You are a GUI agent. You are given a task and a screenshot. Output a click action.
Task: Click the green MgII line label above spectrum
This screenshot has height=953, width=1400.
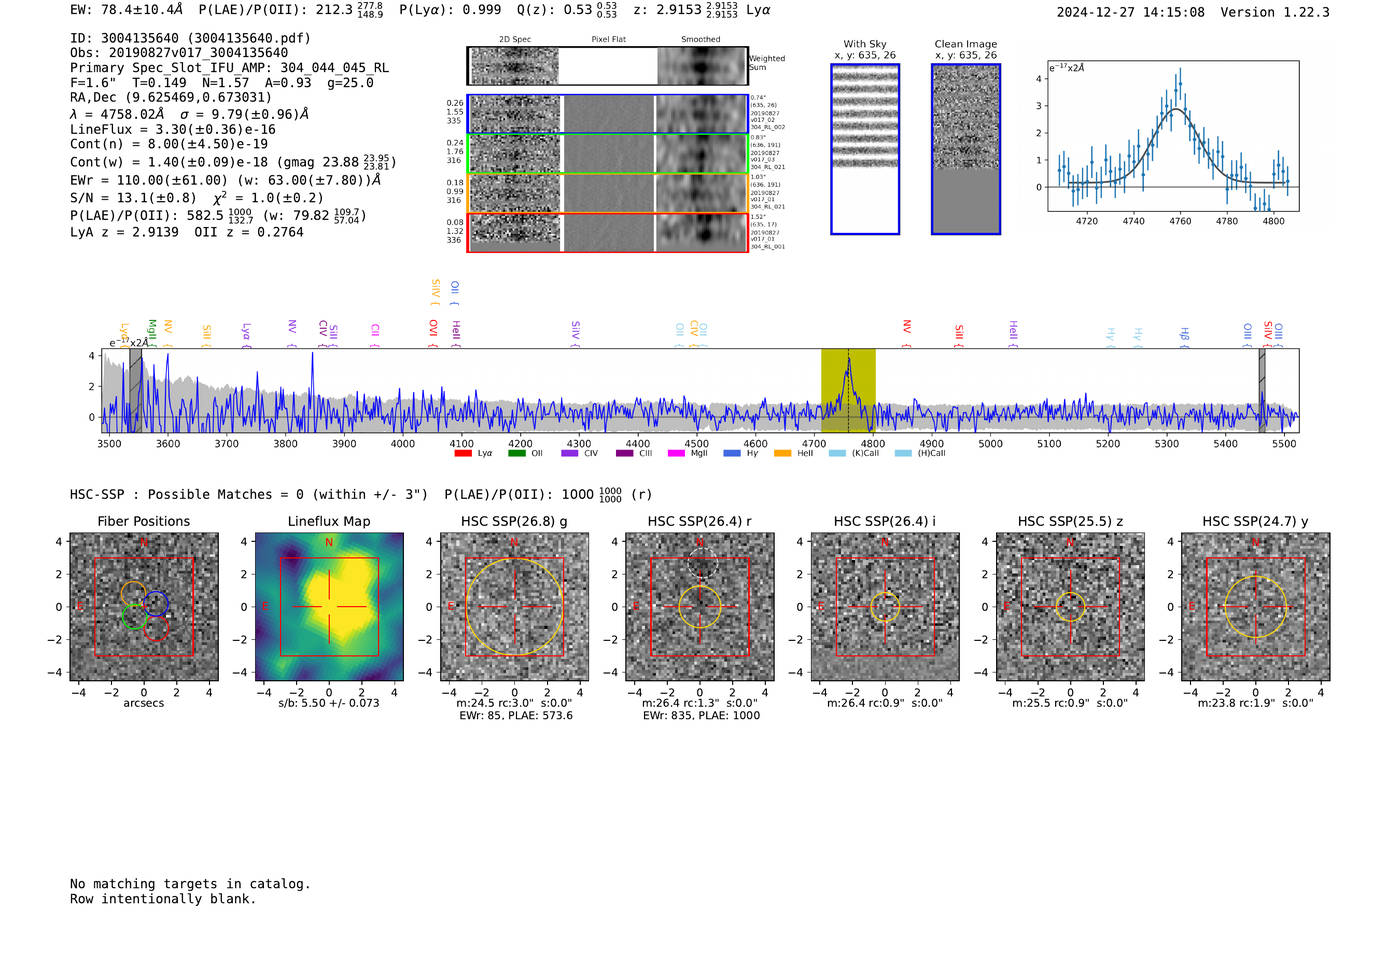pyautogui.click(x=152, y=331)
